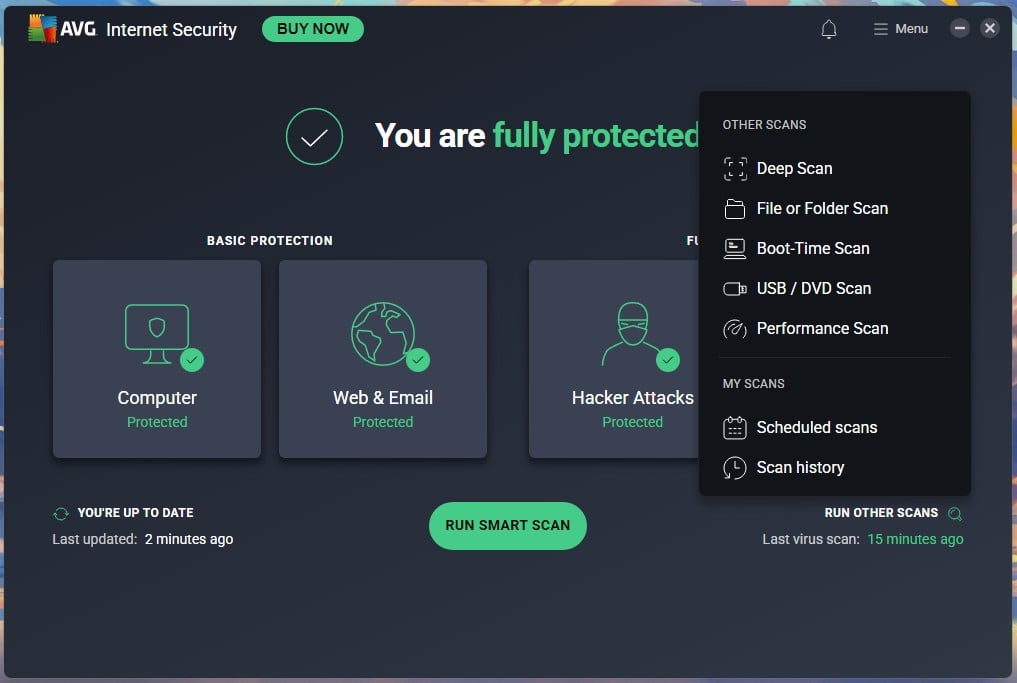Click the 'You are fully protected' headline

click(x=537, y=136)
